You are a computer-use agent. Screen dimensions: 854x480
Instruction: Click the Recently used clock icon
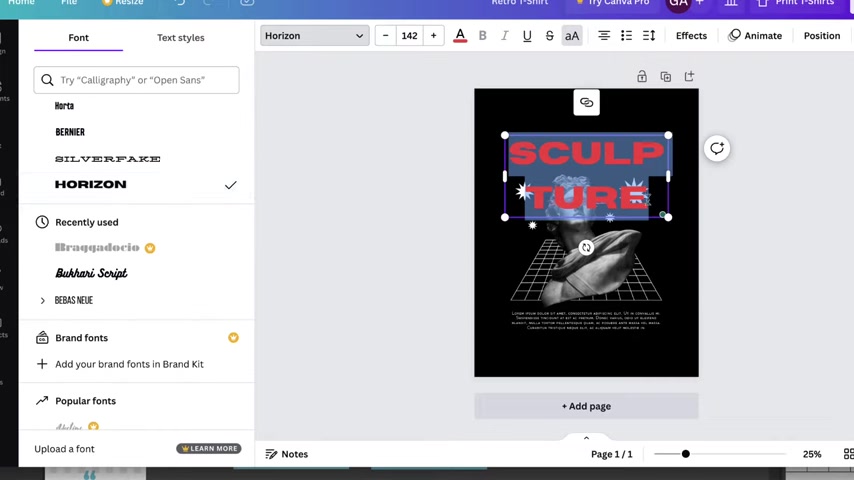42,222
